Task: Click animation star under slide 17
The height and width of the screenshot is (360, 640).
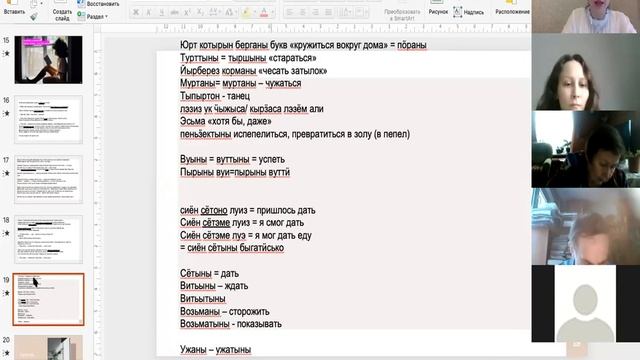Action: coord(6,173)
